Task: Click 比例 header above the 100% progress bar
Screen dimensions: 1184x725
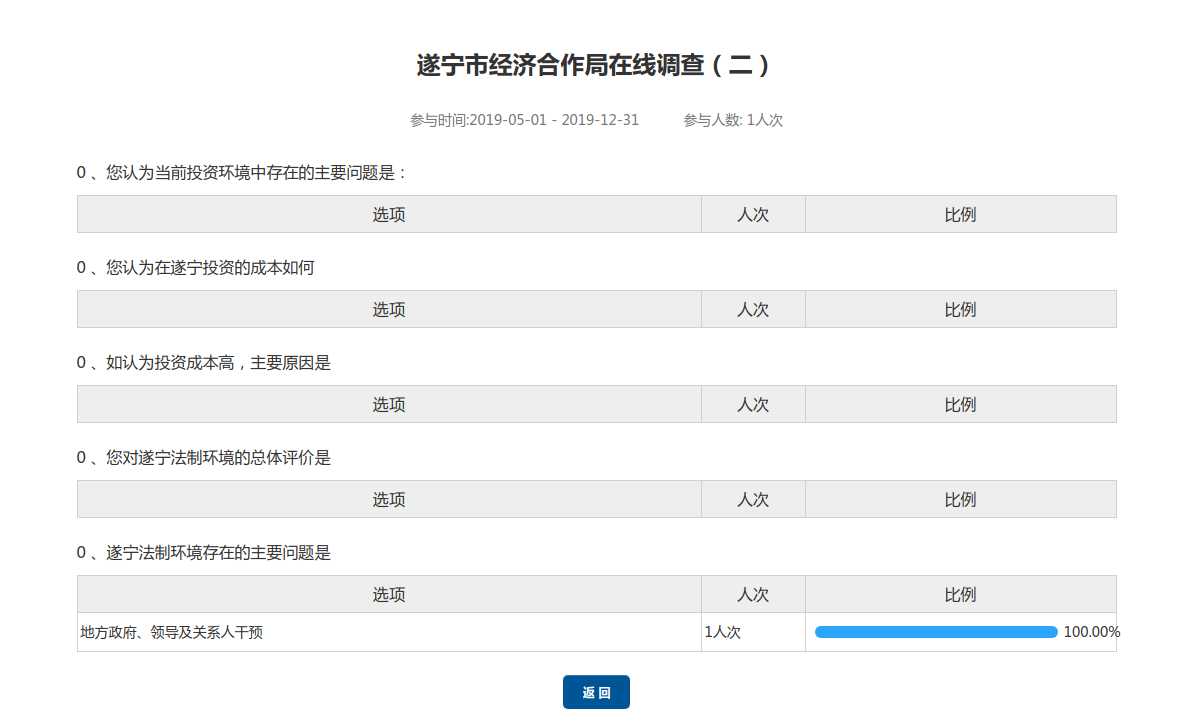Action: [960, 594]
